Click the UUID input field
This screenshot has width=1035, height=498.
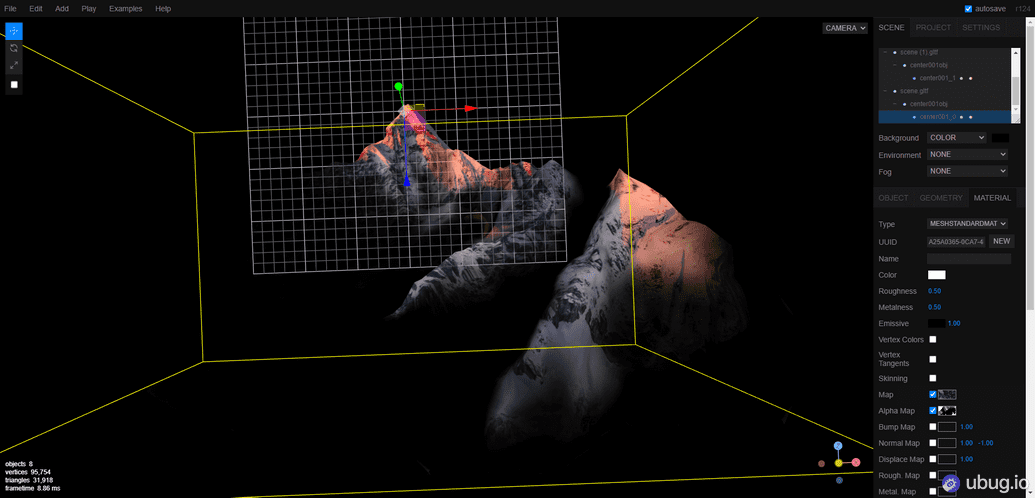click(956, 242)
